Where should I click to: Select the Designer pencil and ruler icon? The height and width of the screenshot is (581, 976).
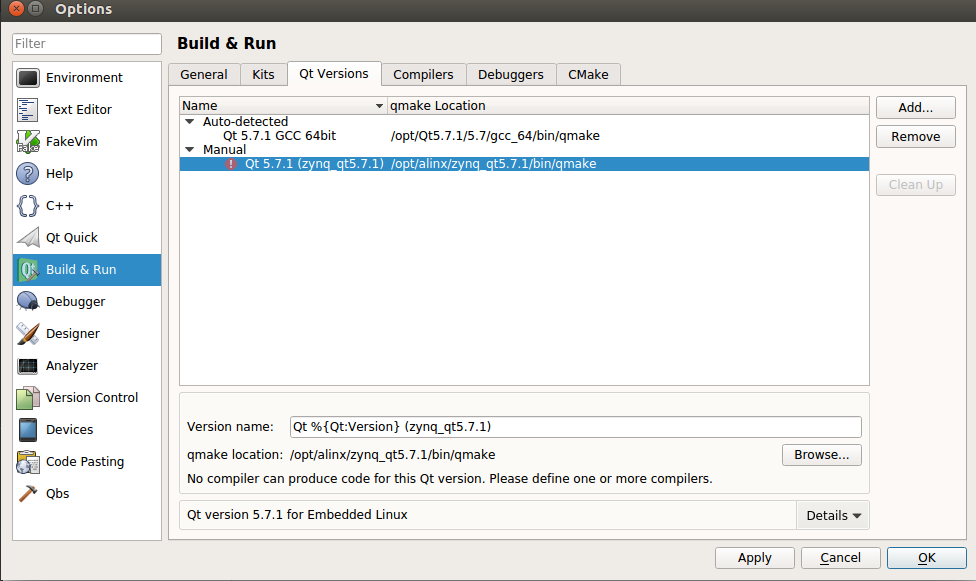click(x=28, y=334)
